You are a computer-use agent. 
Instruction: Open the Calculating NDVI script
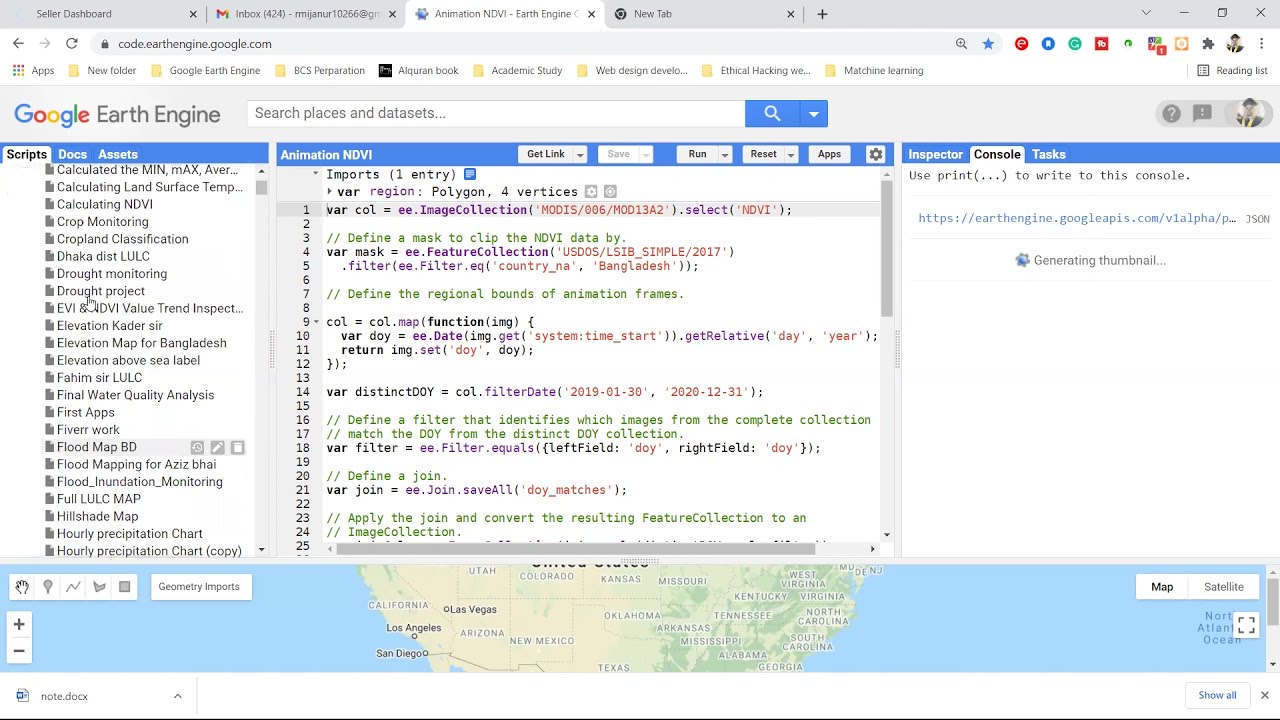point(105,204)
